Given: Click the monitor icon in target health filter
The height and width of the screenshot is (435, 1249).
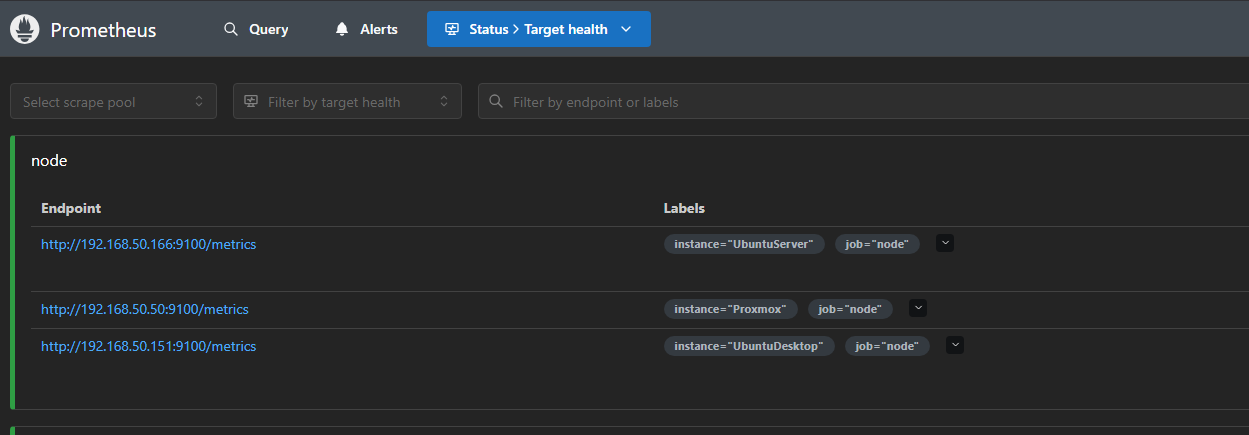Looking at the screenshot, I should coord(251,101).
